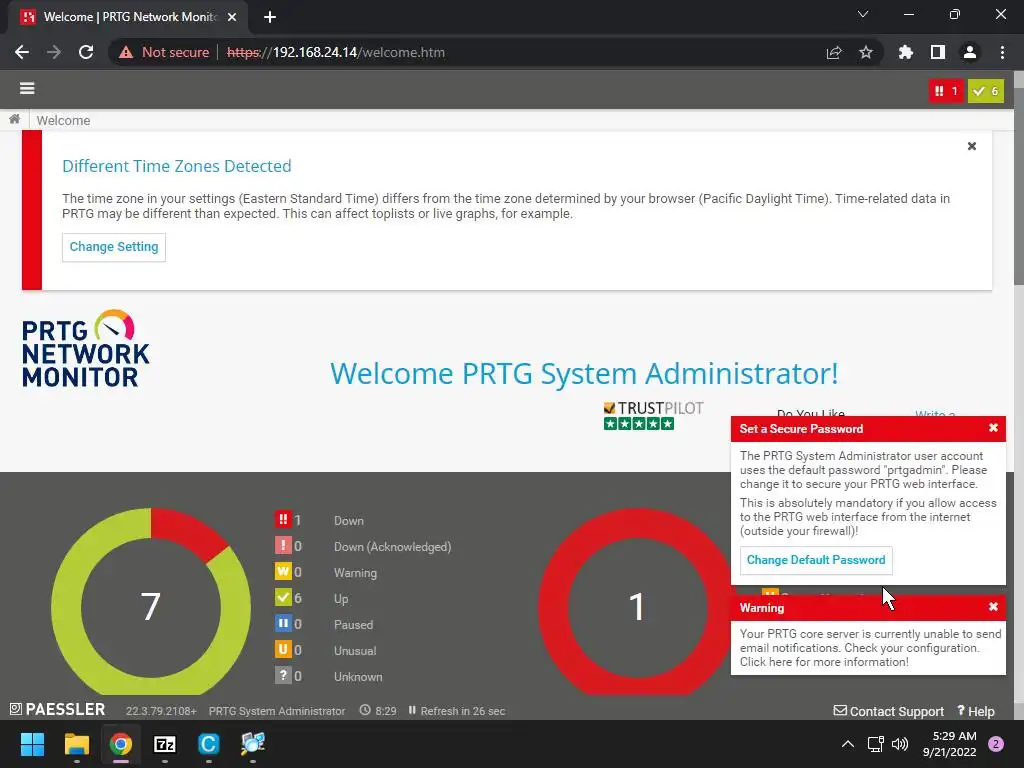The image size is (1024, 768).
Task: Open the email notification warning message
Action: [x=870, y=648]
